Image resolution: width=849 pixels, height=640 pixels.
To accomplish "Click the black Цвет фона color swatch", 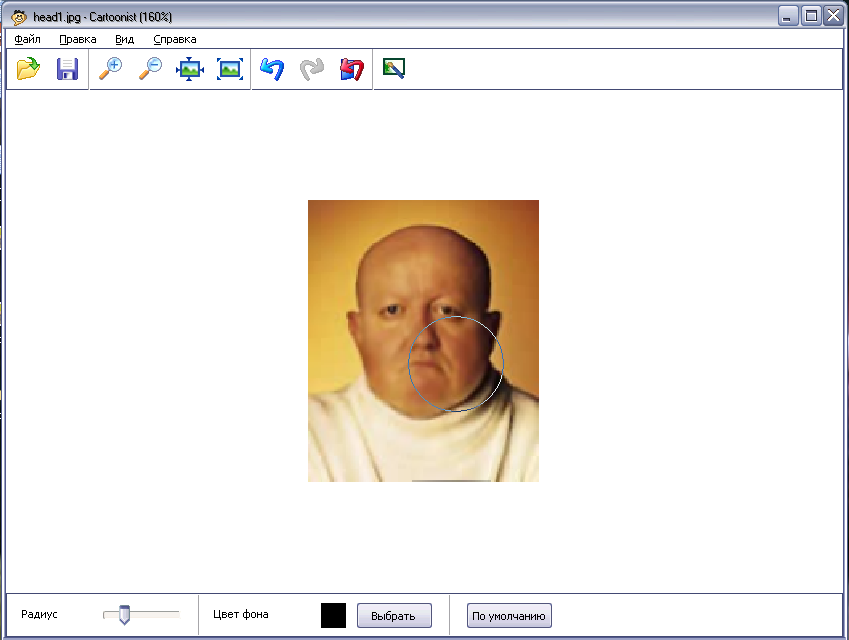I will (x=333, y=615).
